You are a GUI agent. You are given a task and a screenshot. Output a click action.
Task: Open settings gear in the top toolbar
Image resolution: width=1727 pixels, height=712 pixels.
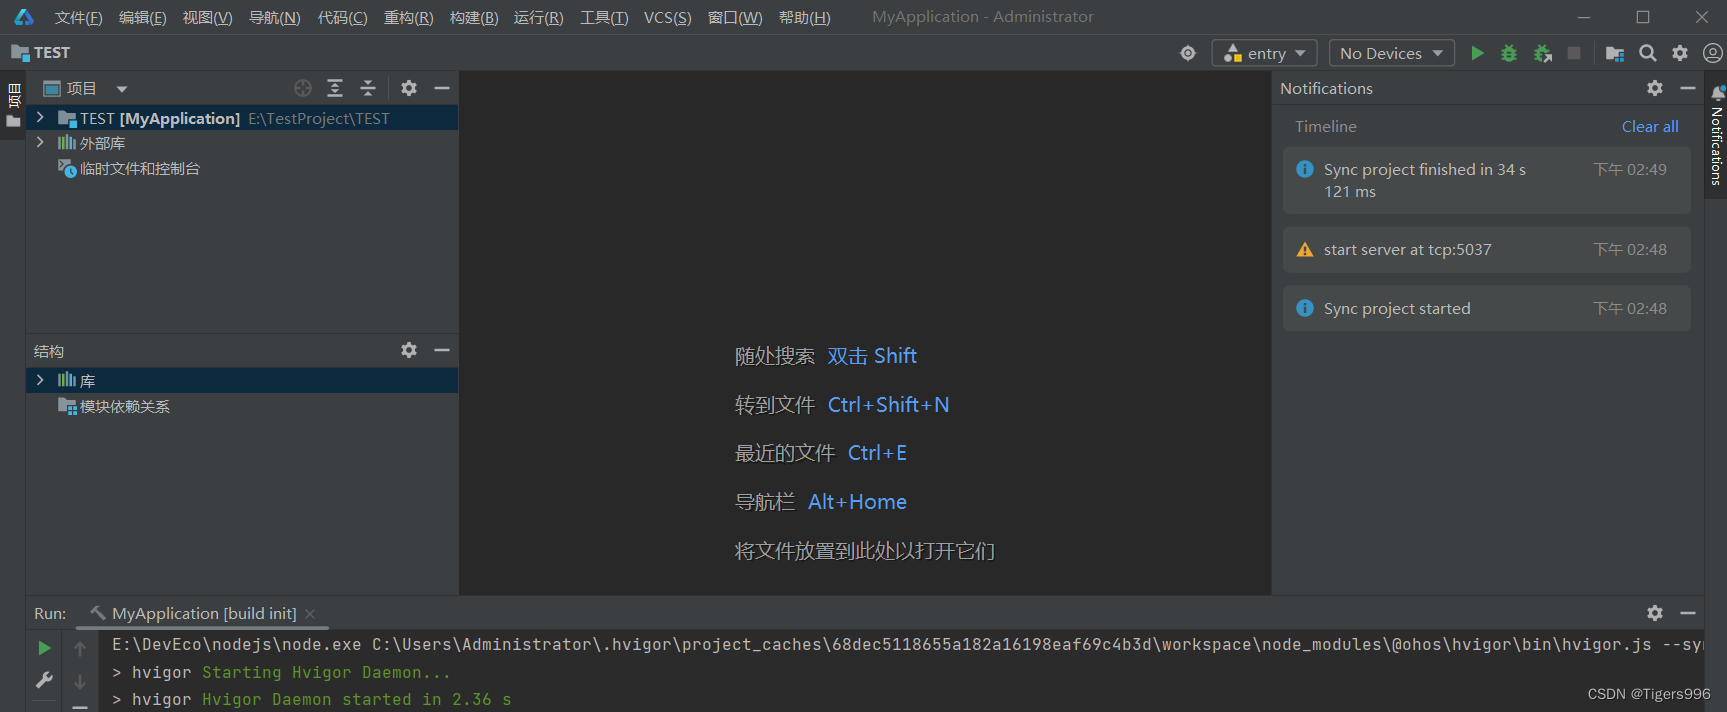(x=1680, y=53)
